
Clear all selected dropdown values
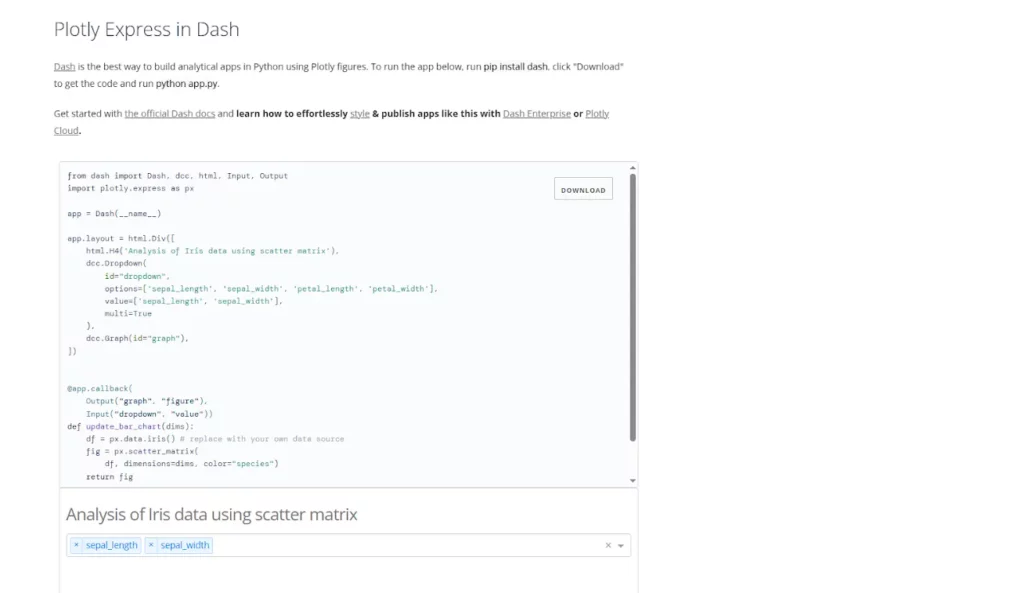(608, 545)
